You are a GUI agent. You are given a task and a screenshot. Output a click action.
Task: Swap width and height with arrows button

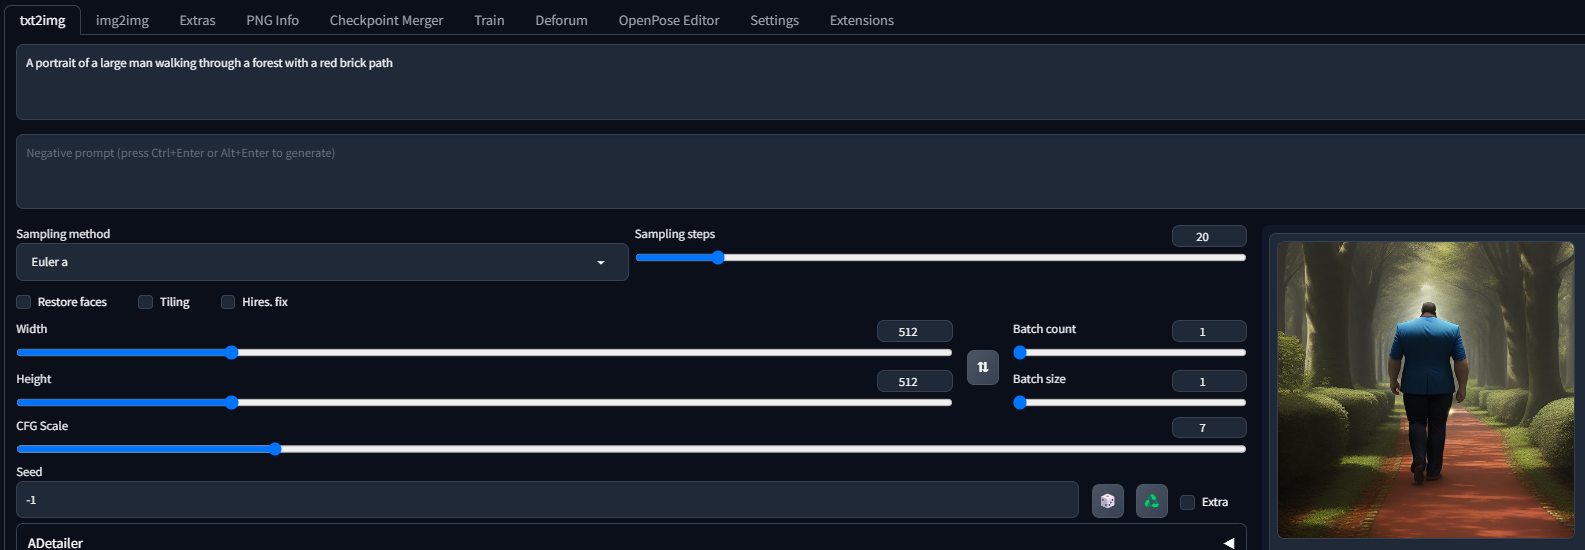coord(983,367)
